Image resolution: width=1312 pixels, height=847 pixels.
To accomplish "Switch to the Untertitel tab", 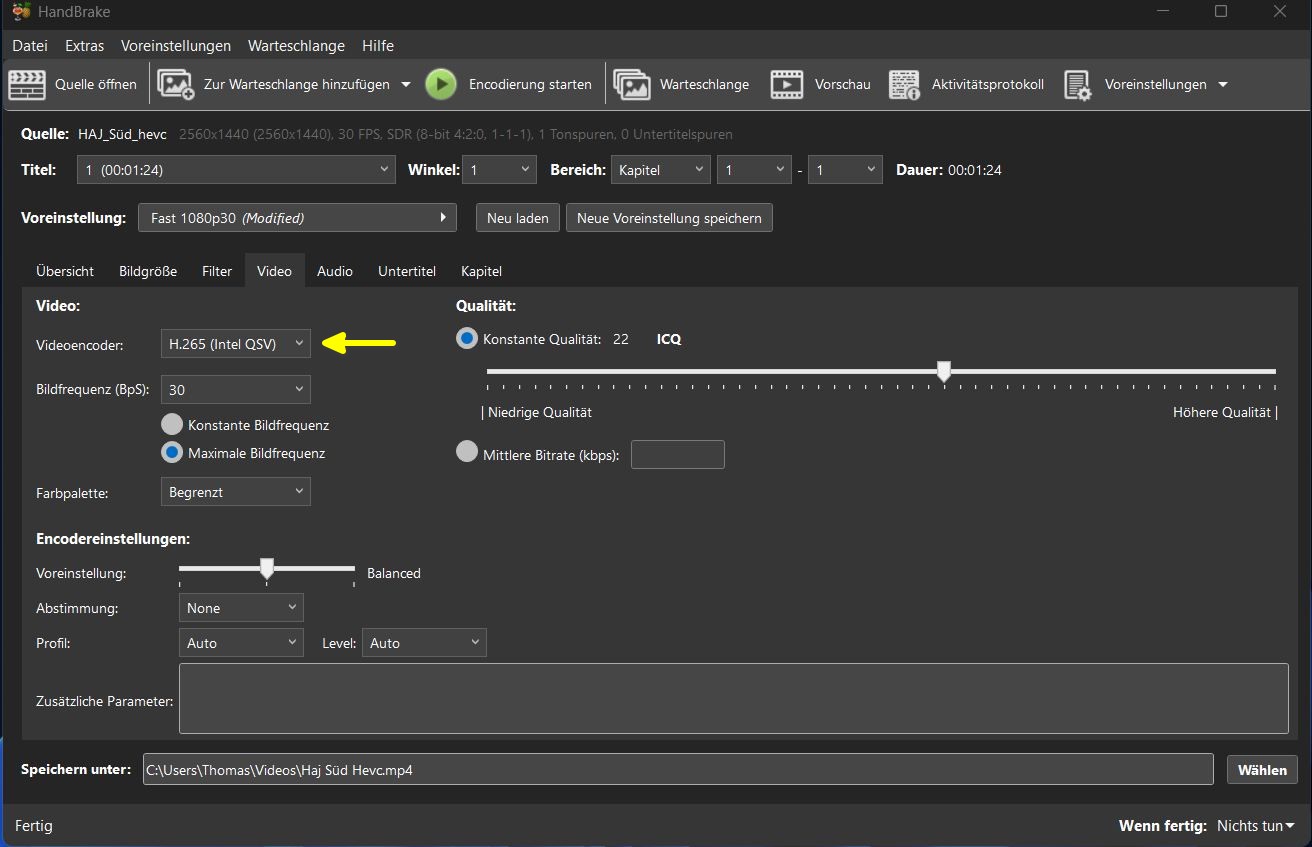I will (407, 271).
